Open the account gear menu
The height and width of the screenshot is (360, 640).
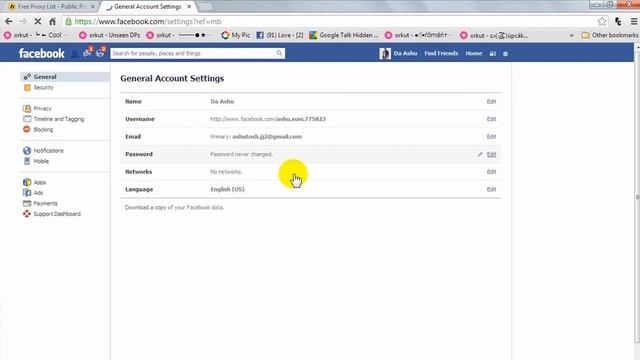(505, 53)
